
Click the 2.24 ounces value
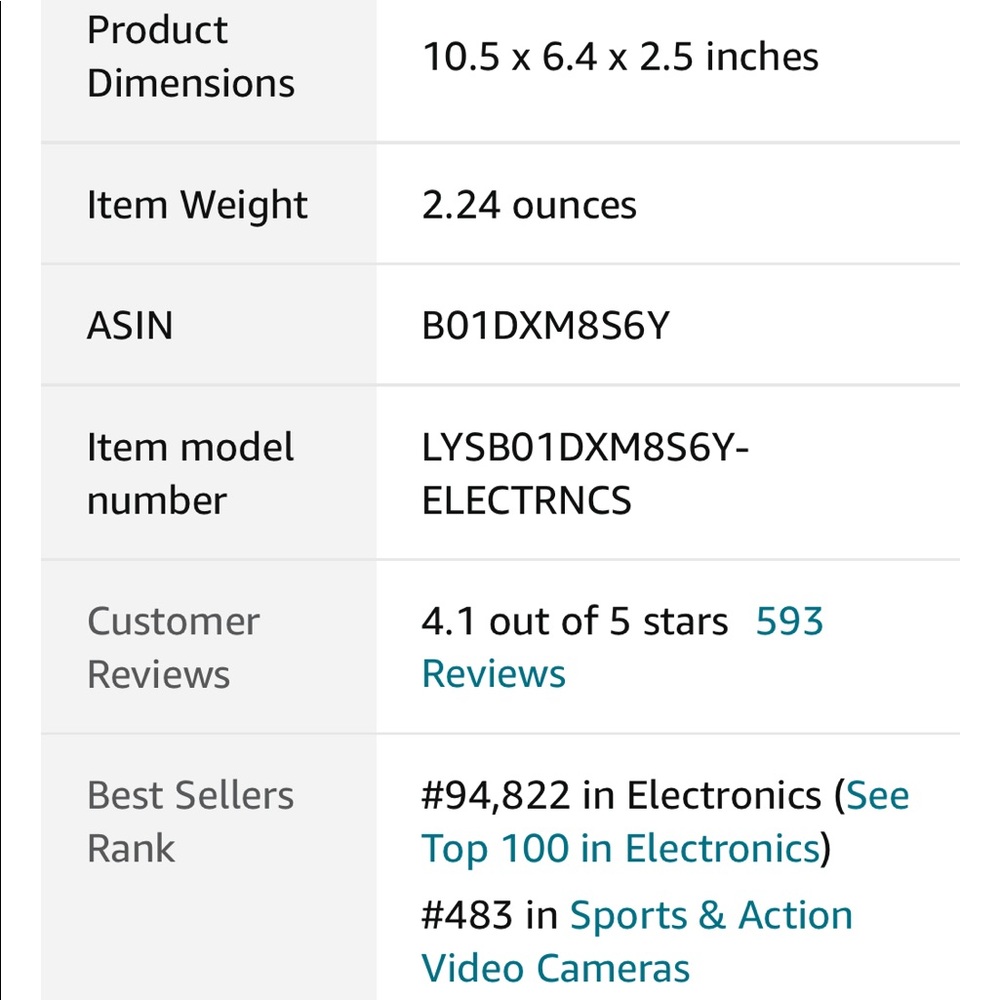(529, 205)
